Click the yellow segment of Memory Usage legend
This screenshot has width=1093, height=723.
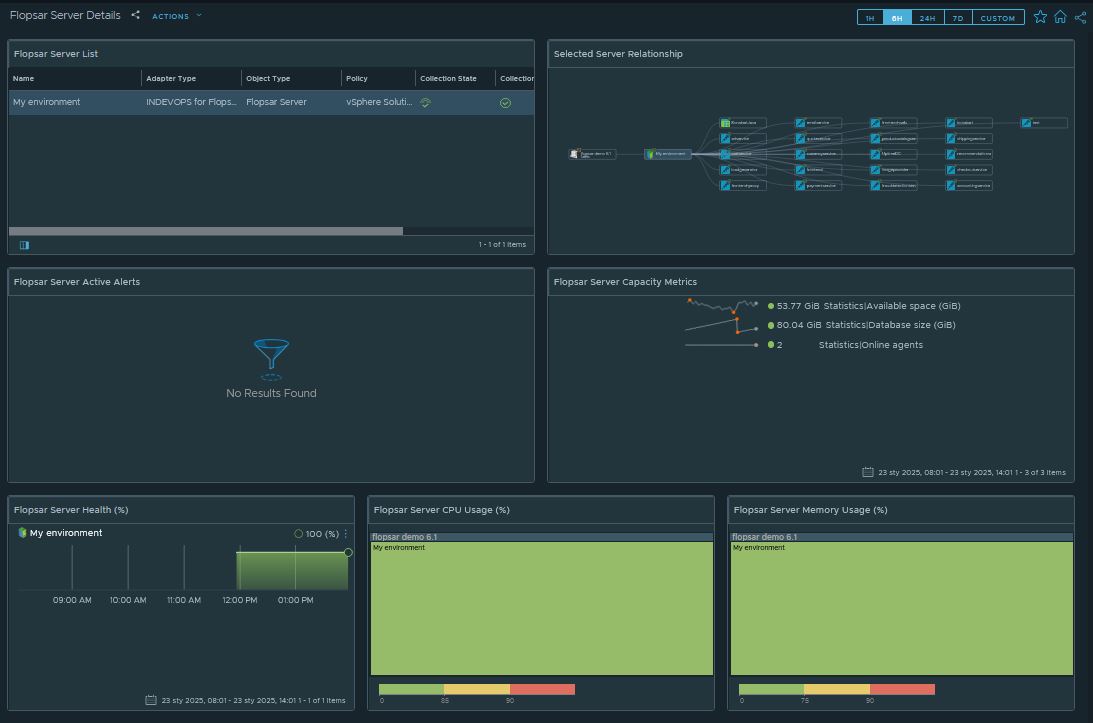tap(836, 689)
